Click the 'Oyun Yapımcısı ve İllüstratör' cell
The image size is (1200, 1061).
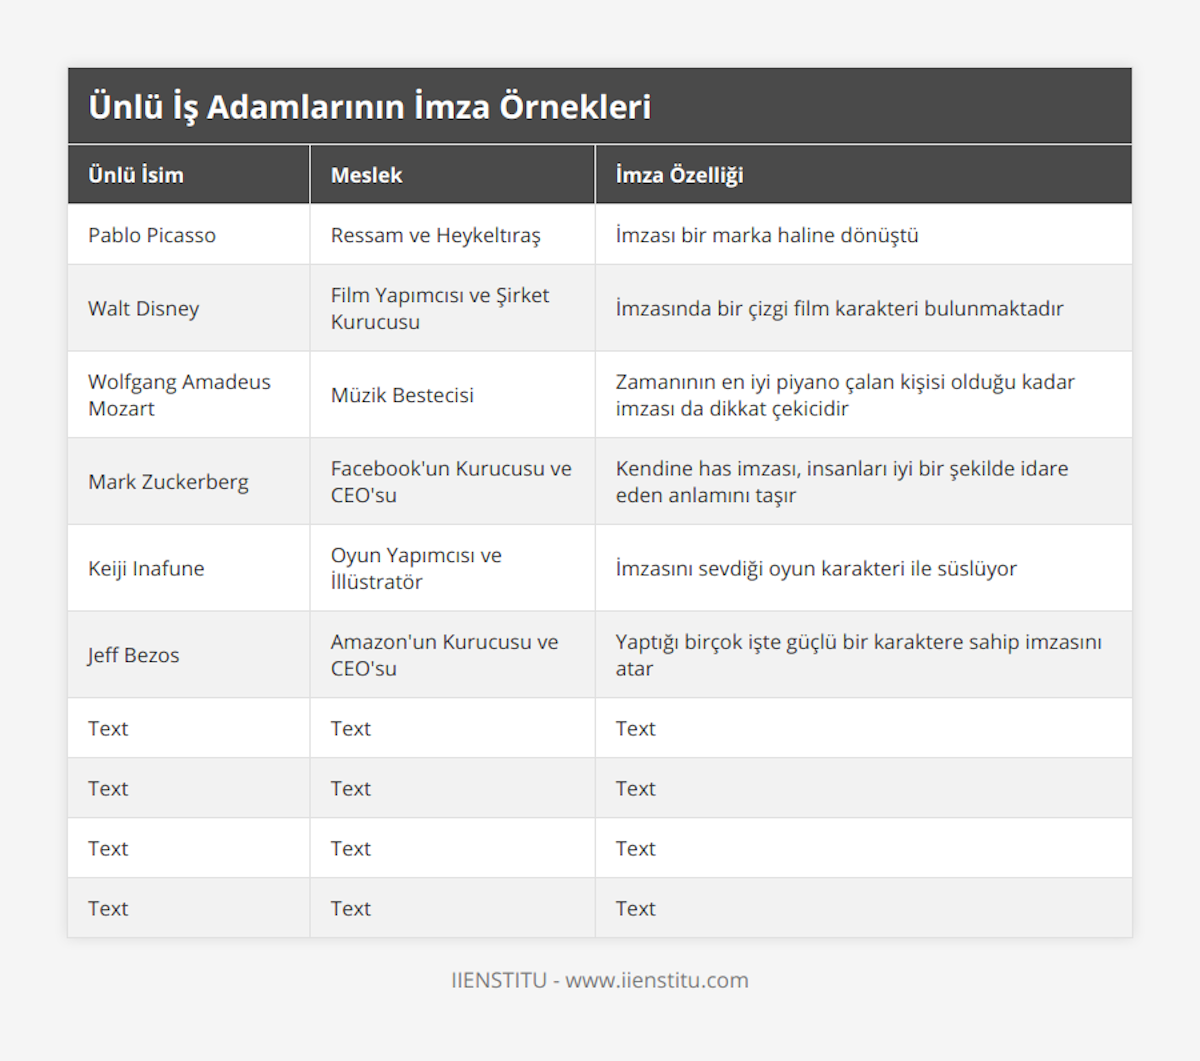[416, 568]
